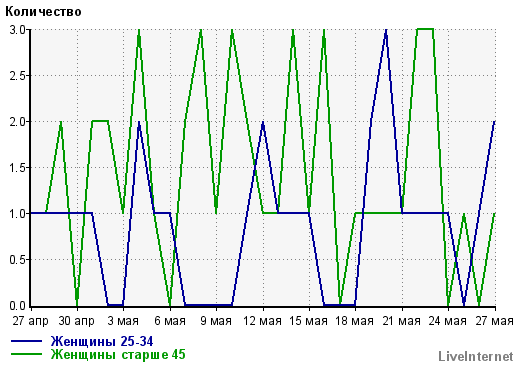Click the 30 апр date label
This screenshot has height=366, width=520.
click(77, 321)
